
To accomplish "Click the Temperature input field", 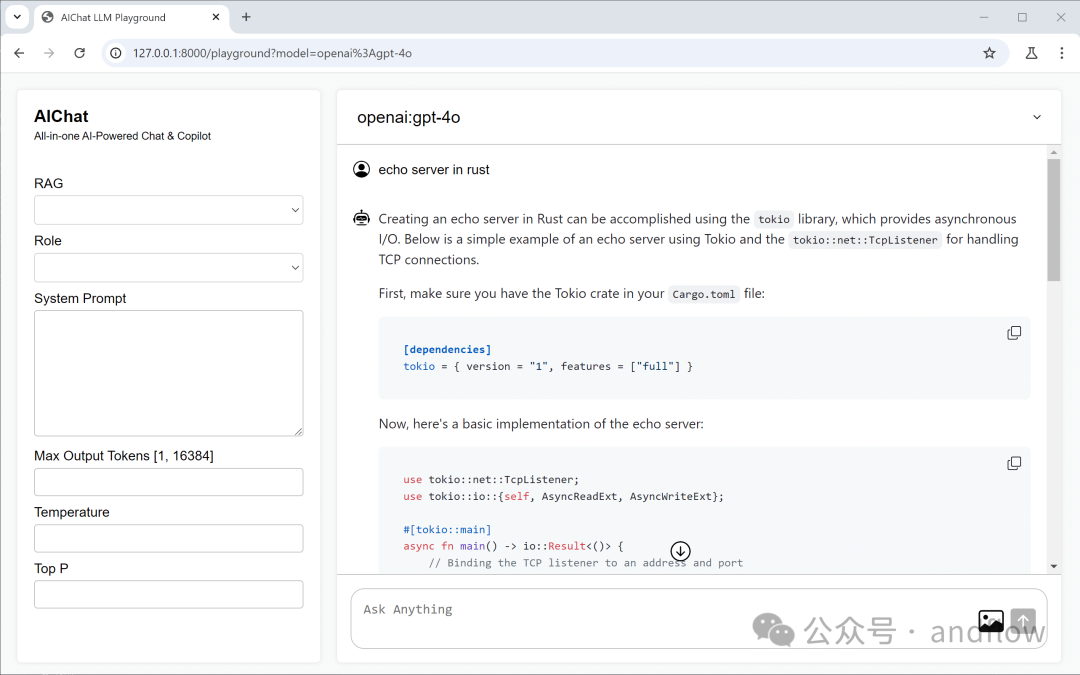I will click(x=169, y=539).
